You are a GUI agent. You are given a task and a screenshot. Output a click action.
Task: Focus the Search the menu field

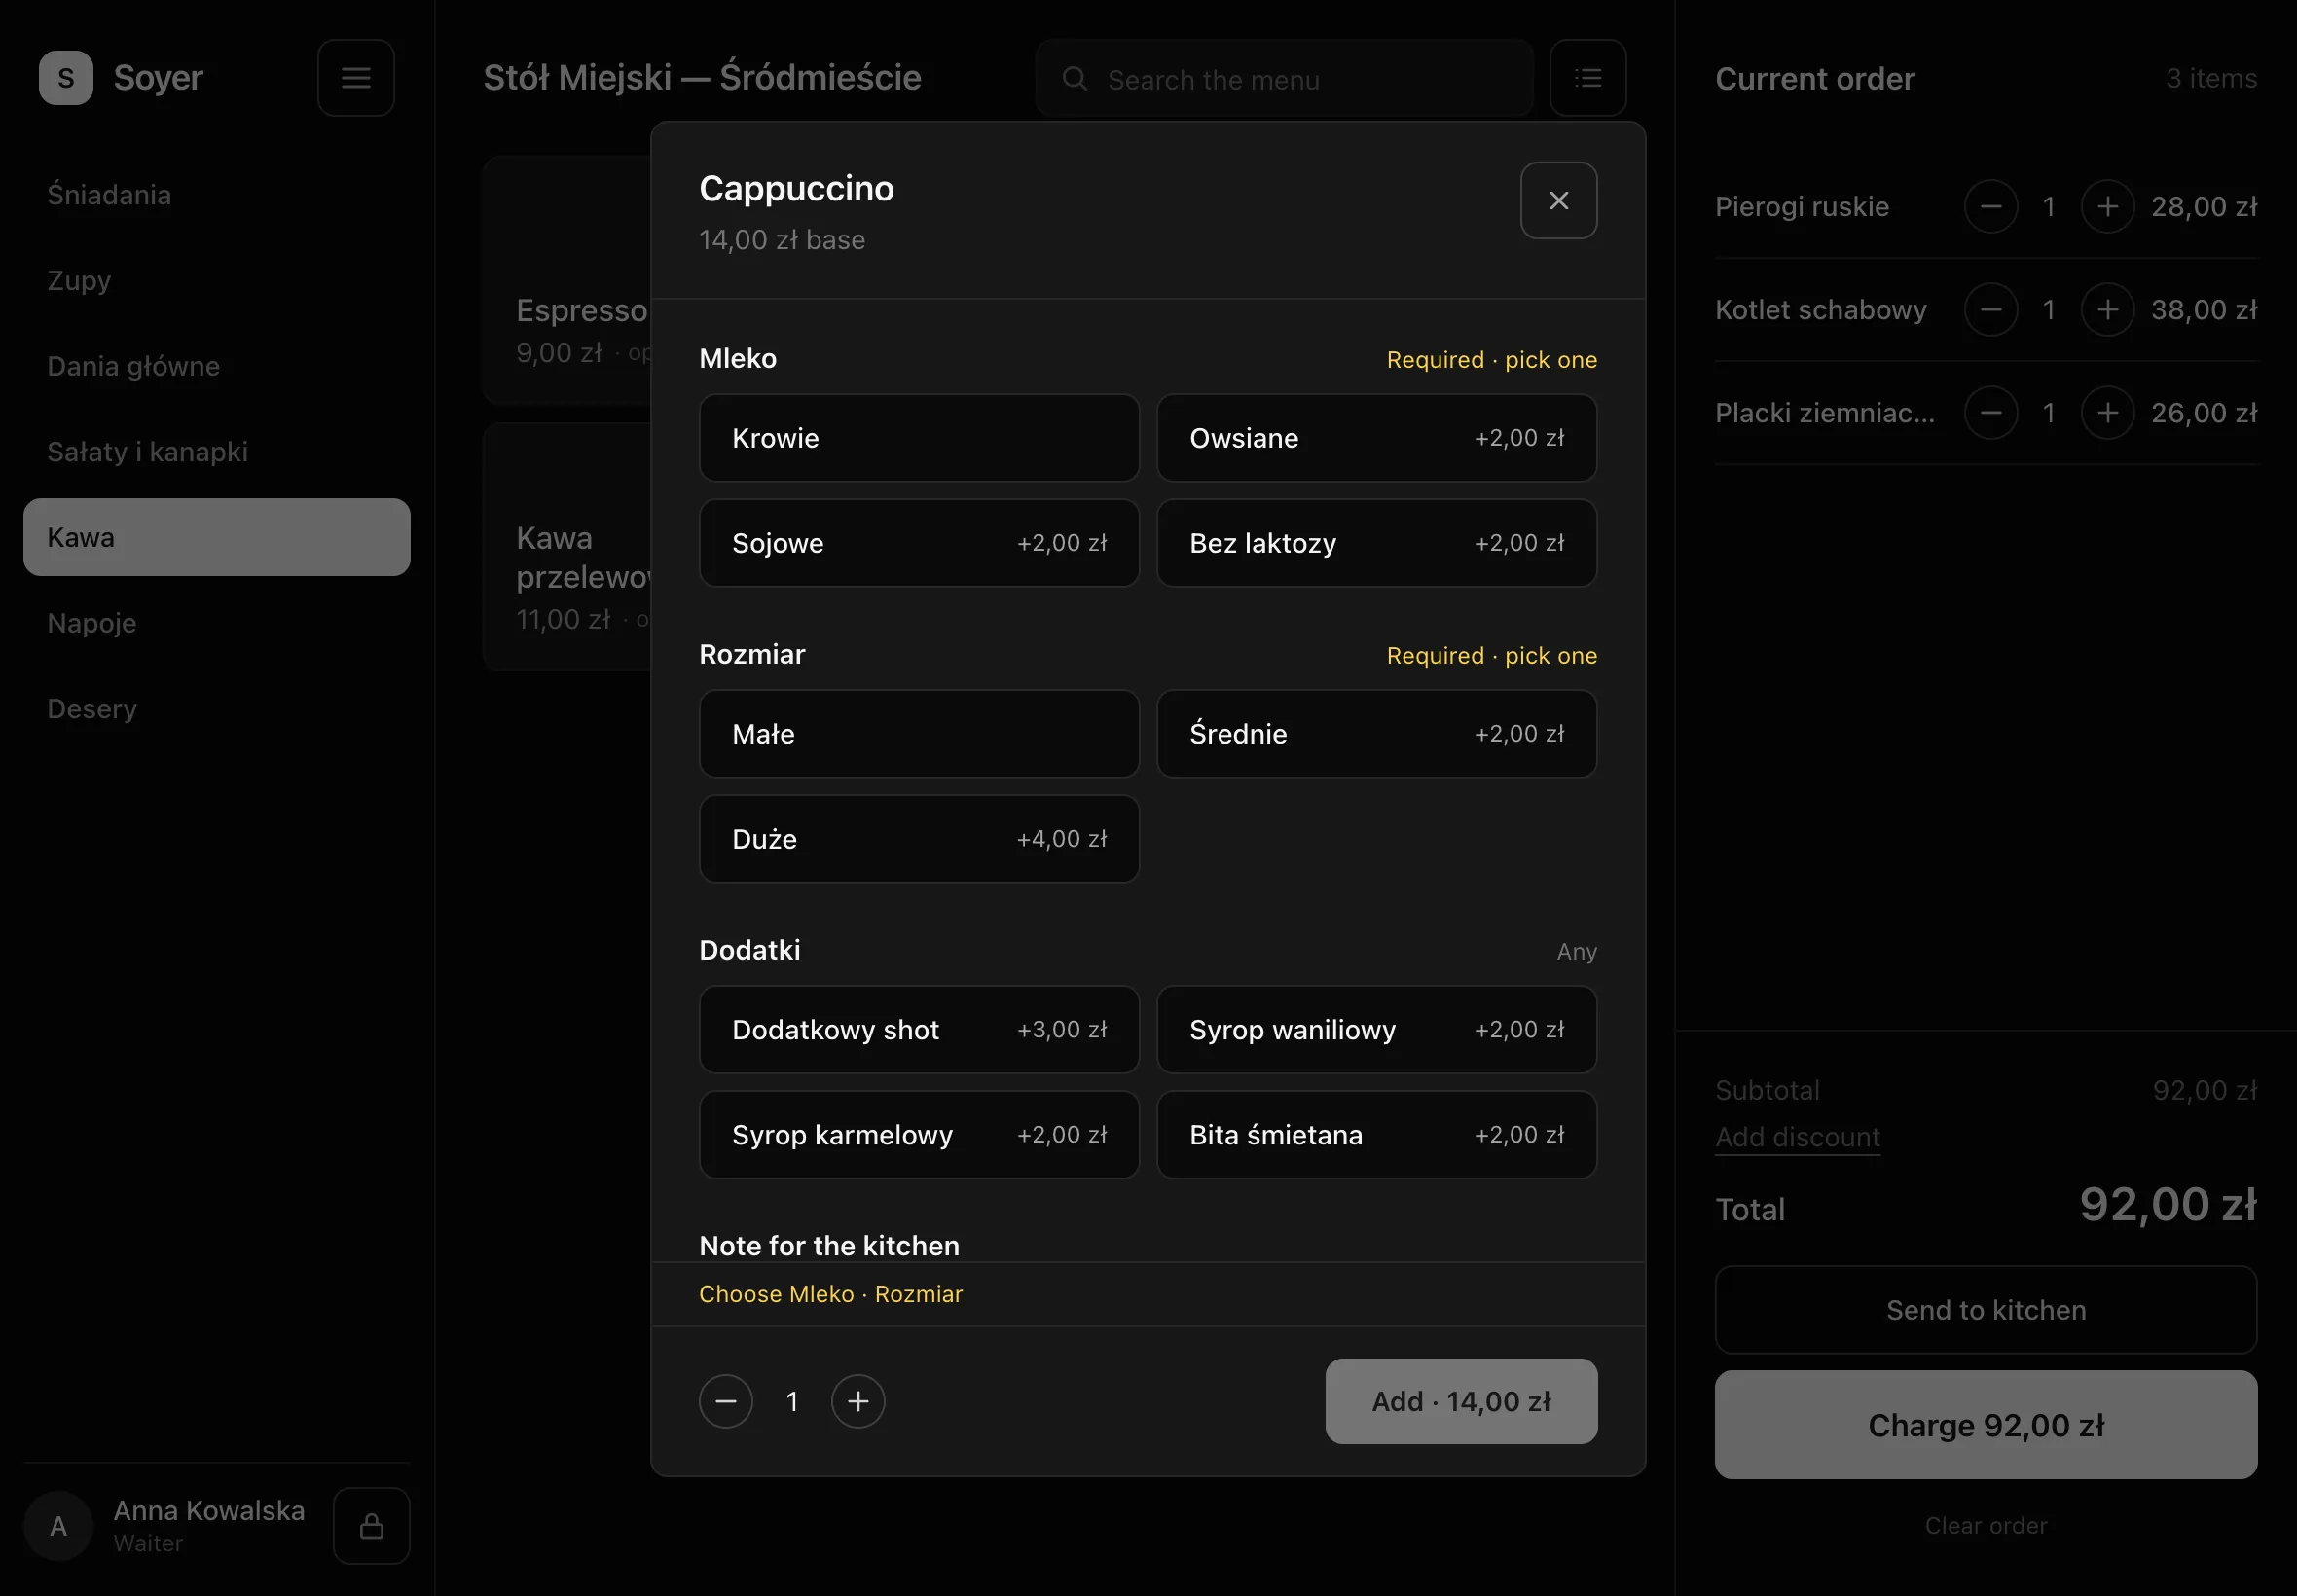pyautogui.click(x=1284, y=78)
